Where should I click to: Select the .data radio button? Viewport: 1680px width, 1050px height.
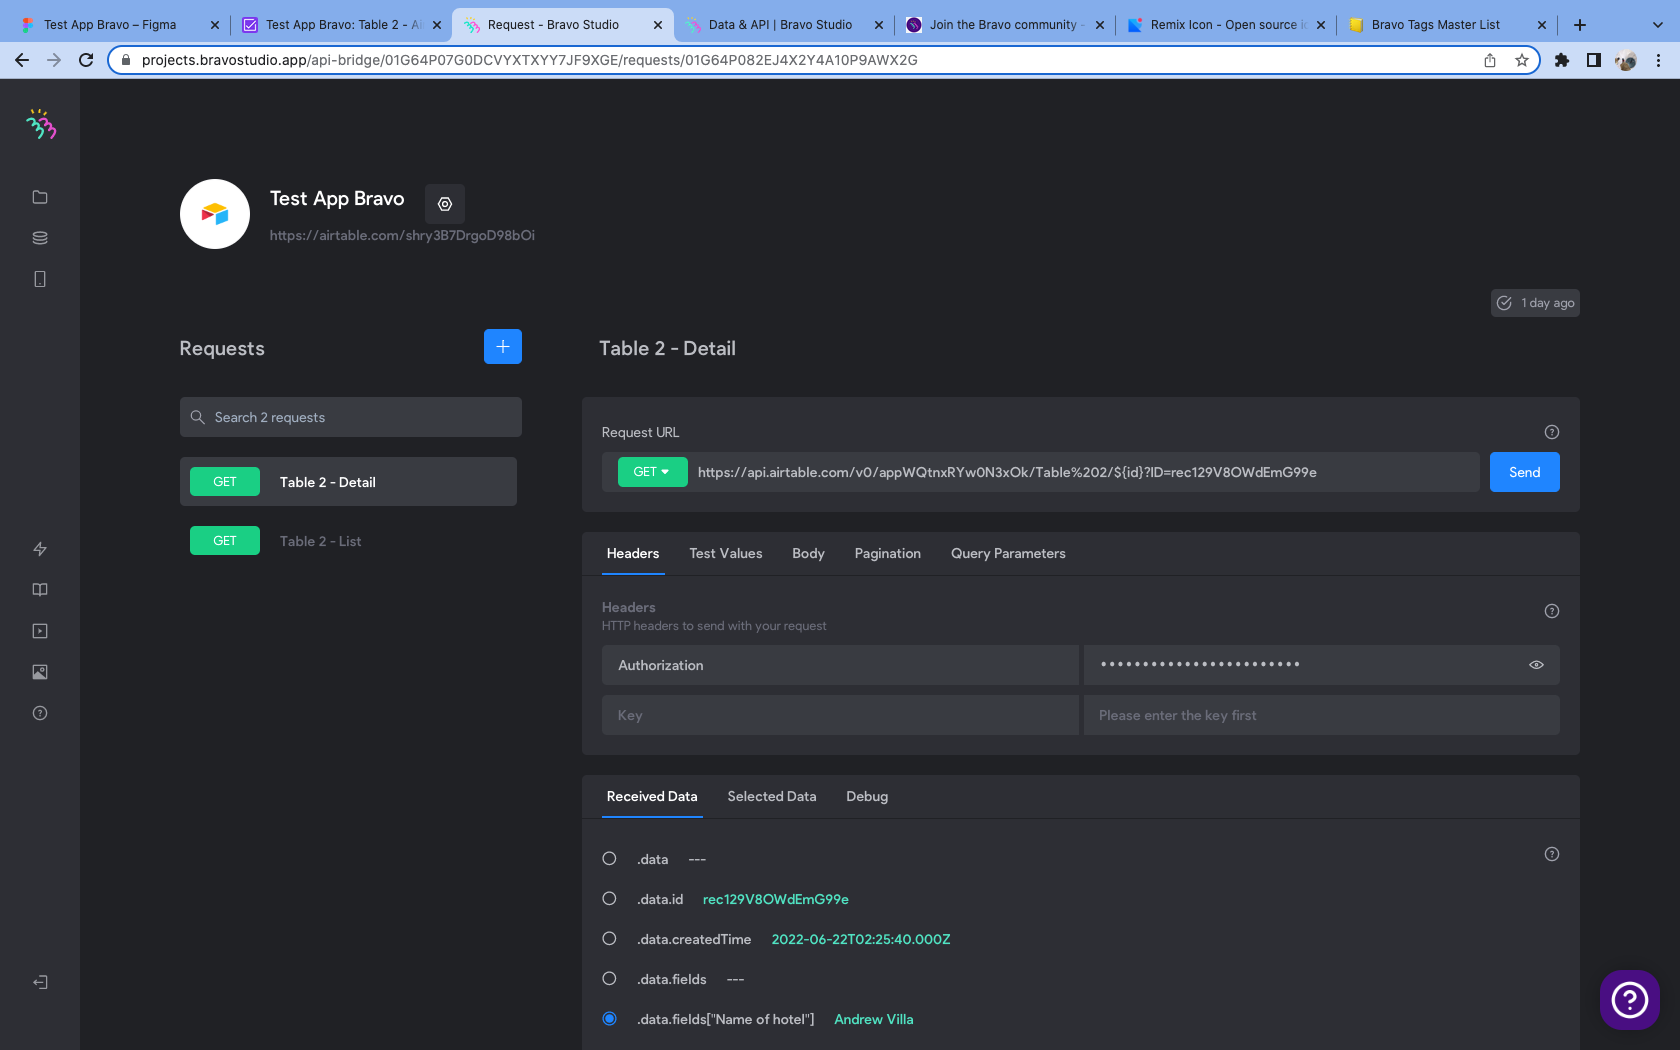pyautogui.click(x=609, y=859)
